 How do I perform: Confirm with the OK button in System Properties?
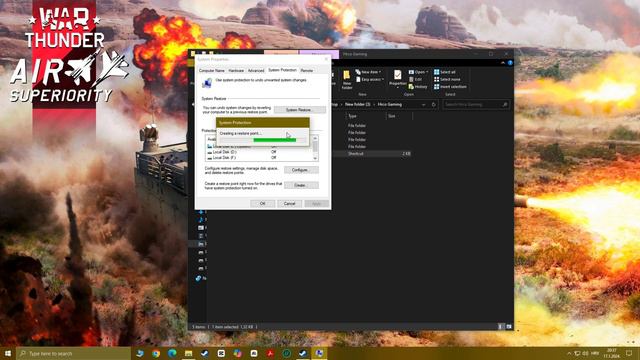click(262, 203)
